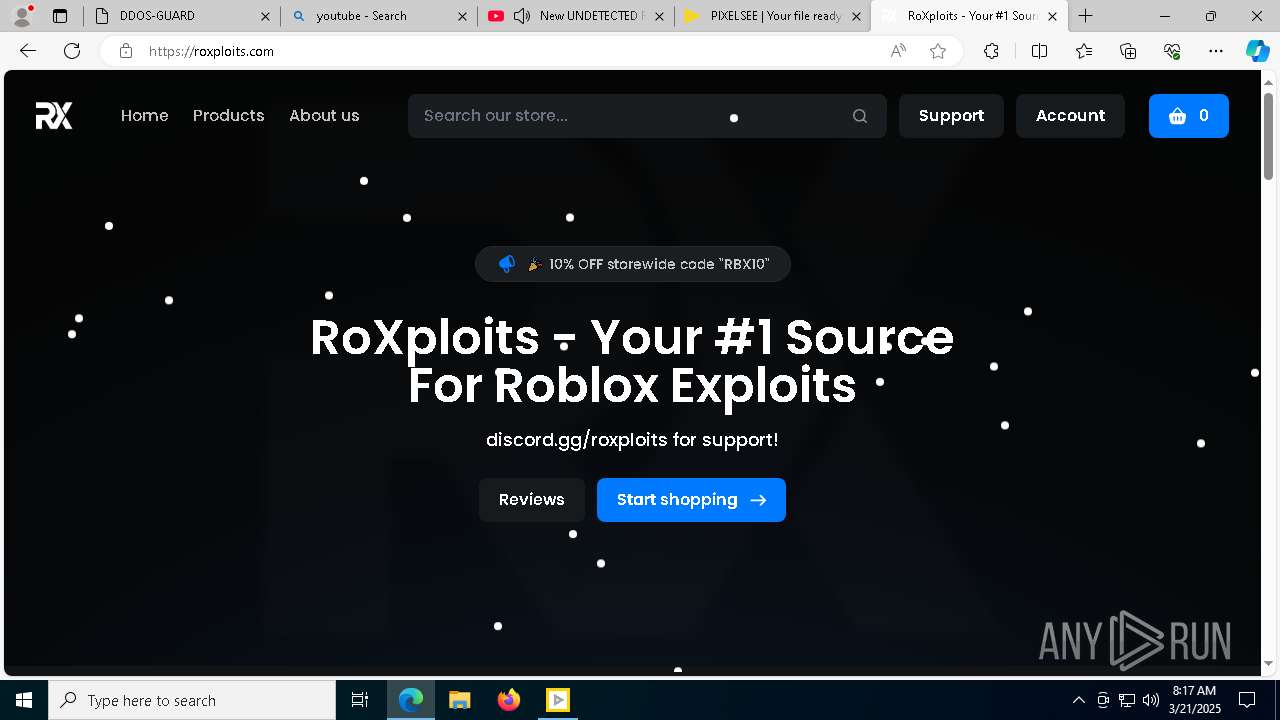Refresh the current page
The height and width of the screenshot is (720, 1280).
tap(72, 51)
